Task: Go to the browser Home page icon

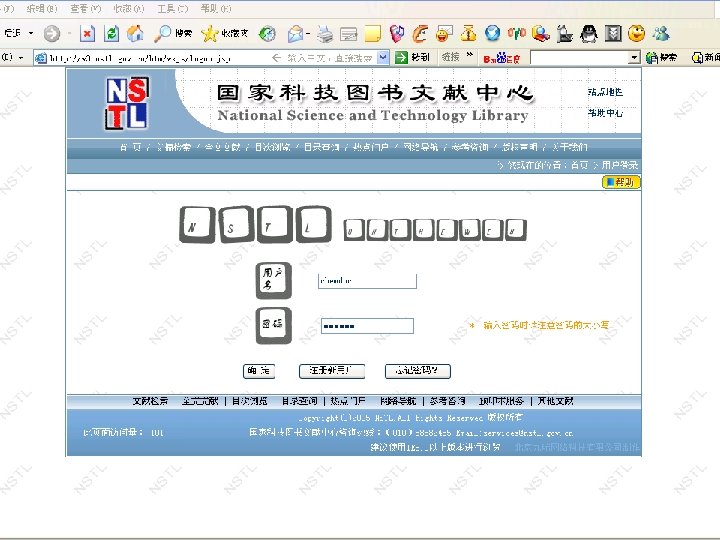Action: pos(135,33)
